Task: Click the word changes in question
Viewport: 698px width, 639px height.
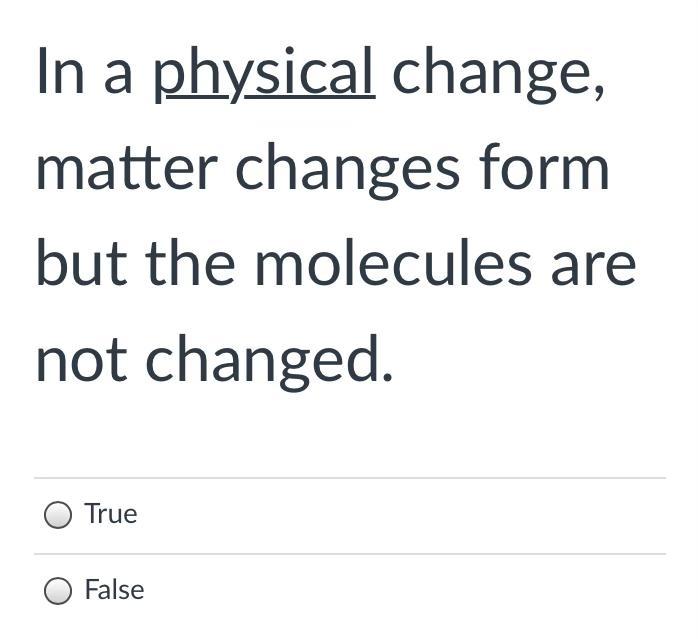Action: pyautogui.click(x=348, y=171)
